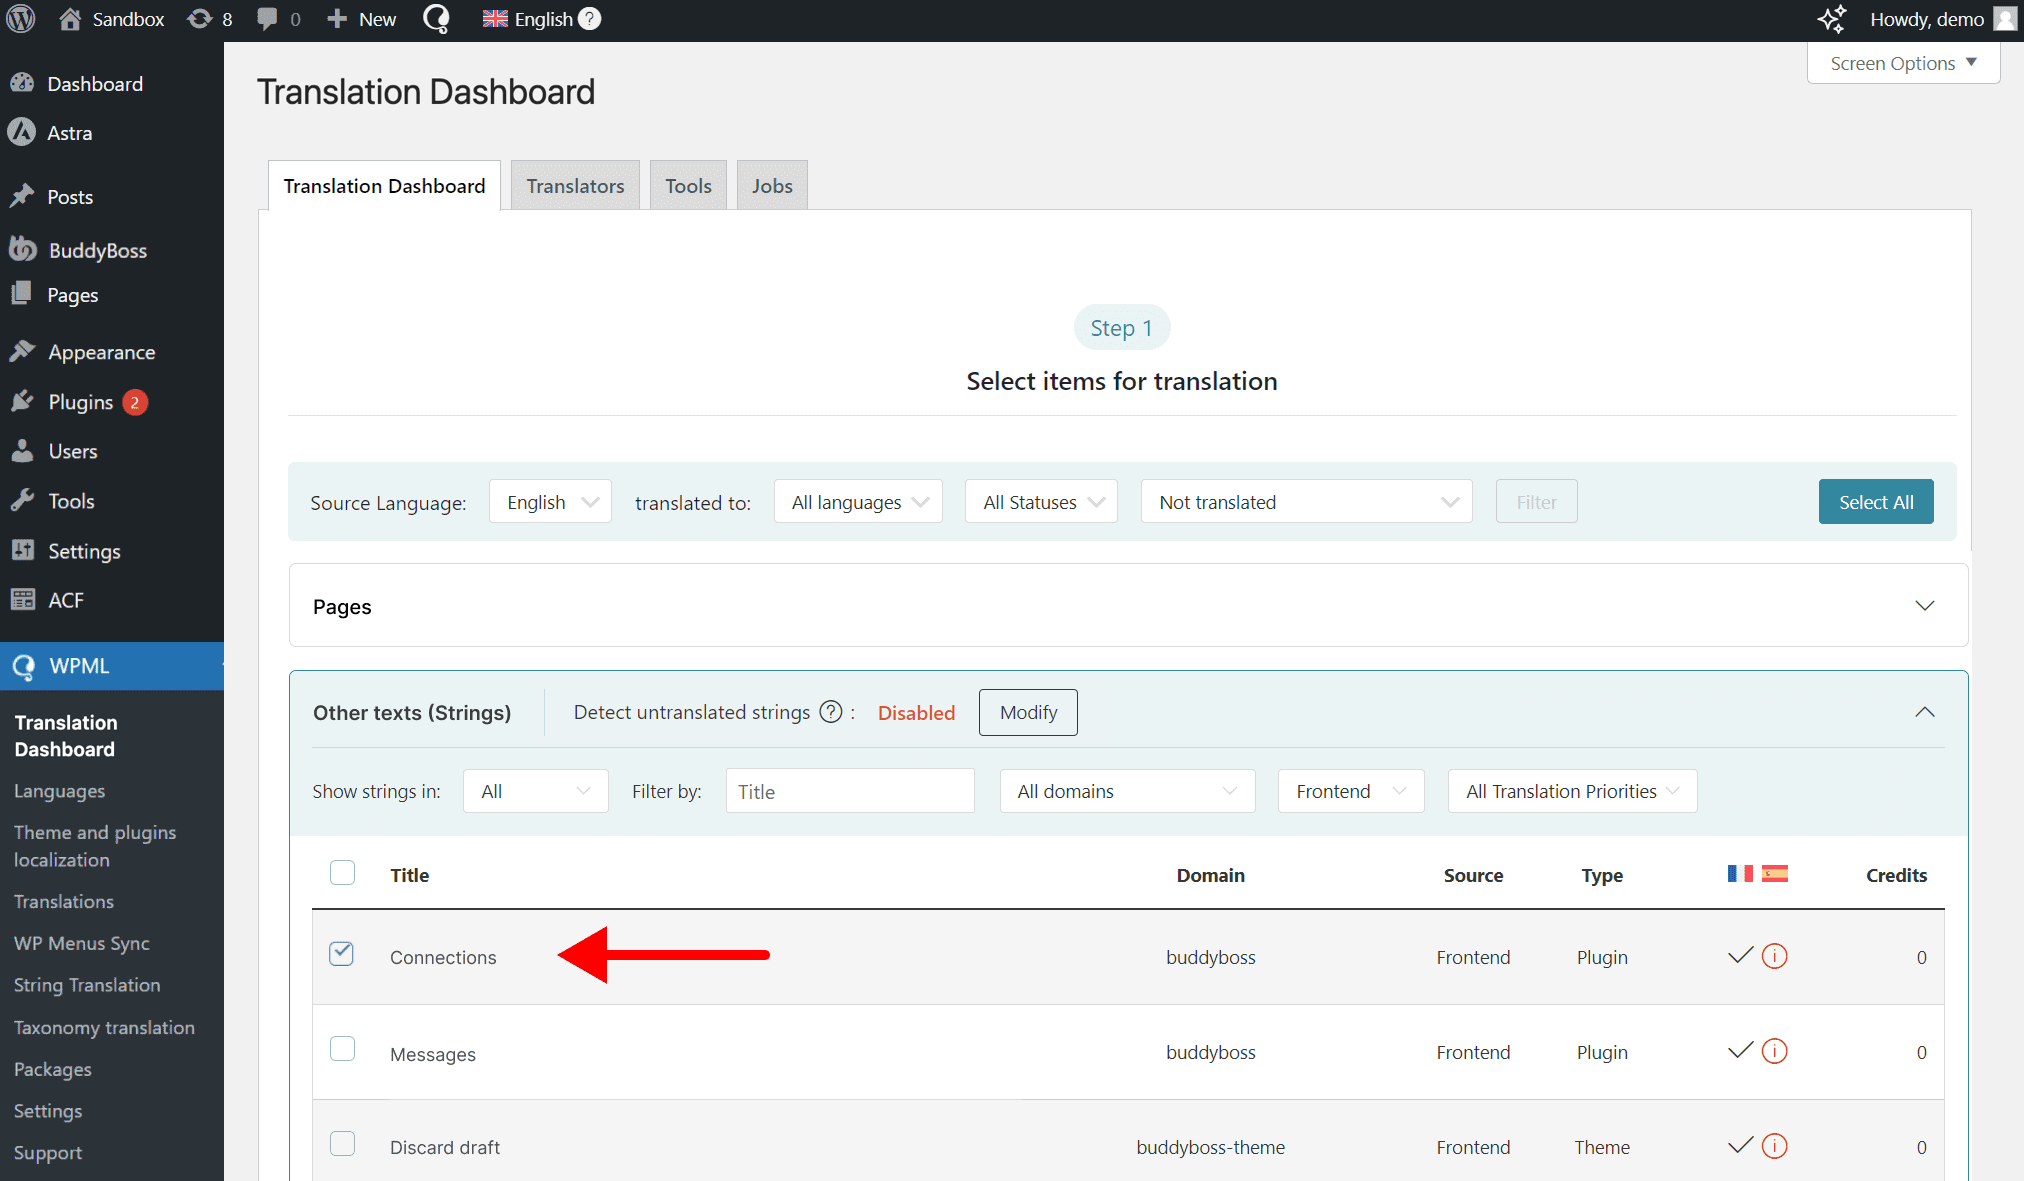Open the Astra theme menu

[x=69, y=133]
